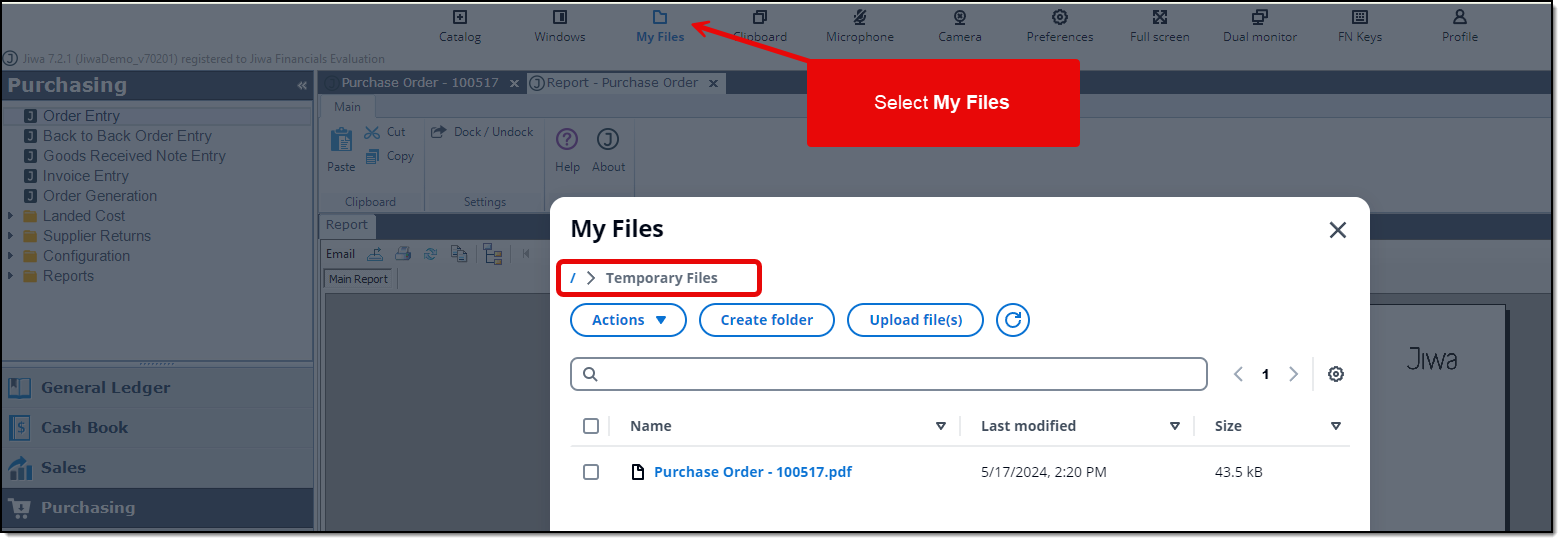The width and height of the screenshot is (1562, 542).
Task: Click the search magnifier icon in My Files
Action: [590, 374]
